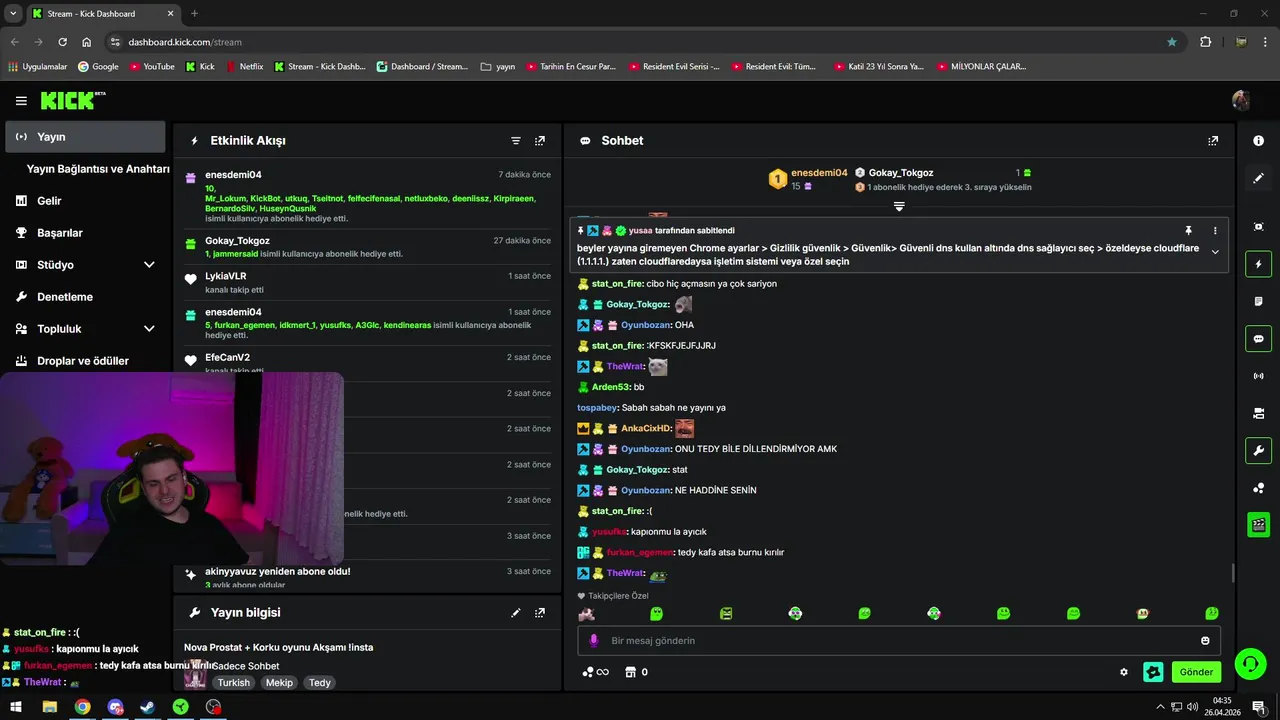Click the broadcast signal icon in right sidebar
Screen dimensions: 1280x720
pos(1258,376)
